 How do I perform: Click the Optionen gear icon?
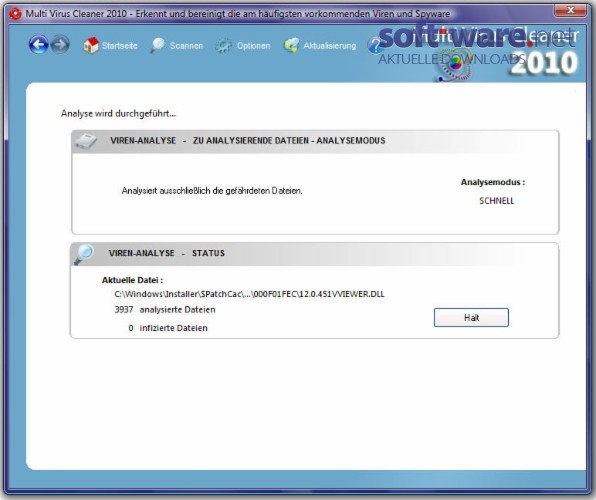tap(224, 46)
